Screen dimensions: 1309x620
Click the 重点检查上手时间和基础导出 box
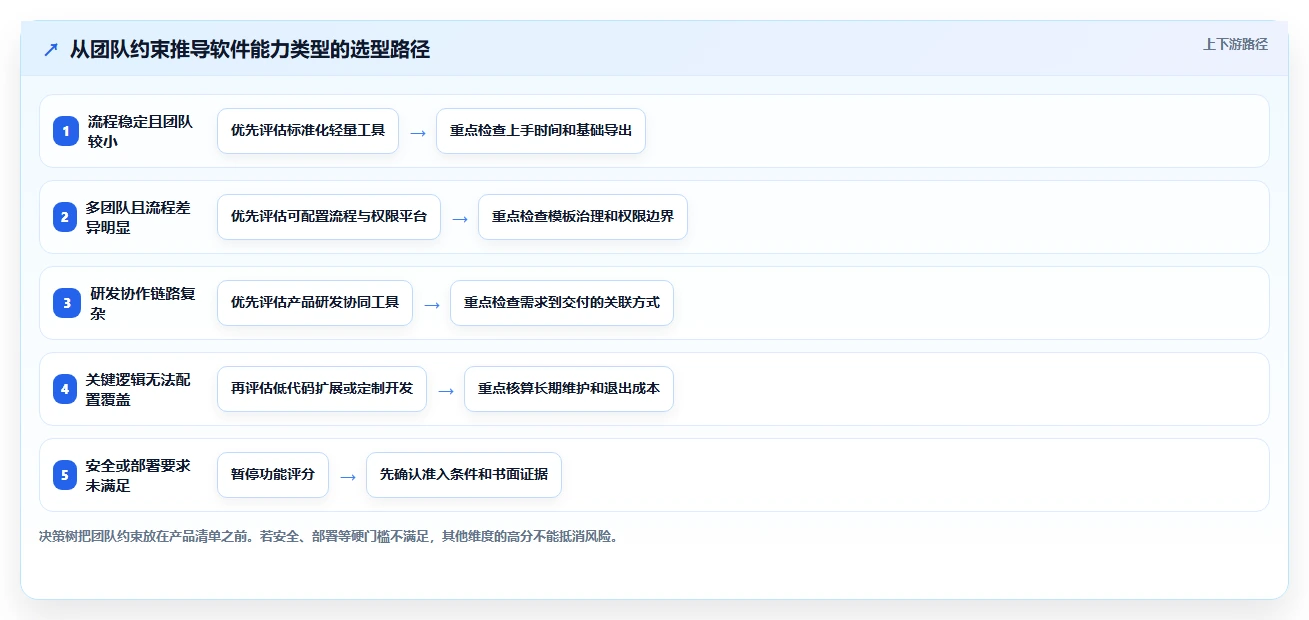point(541,131)
